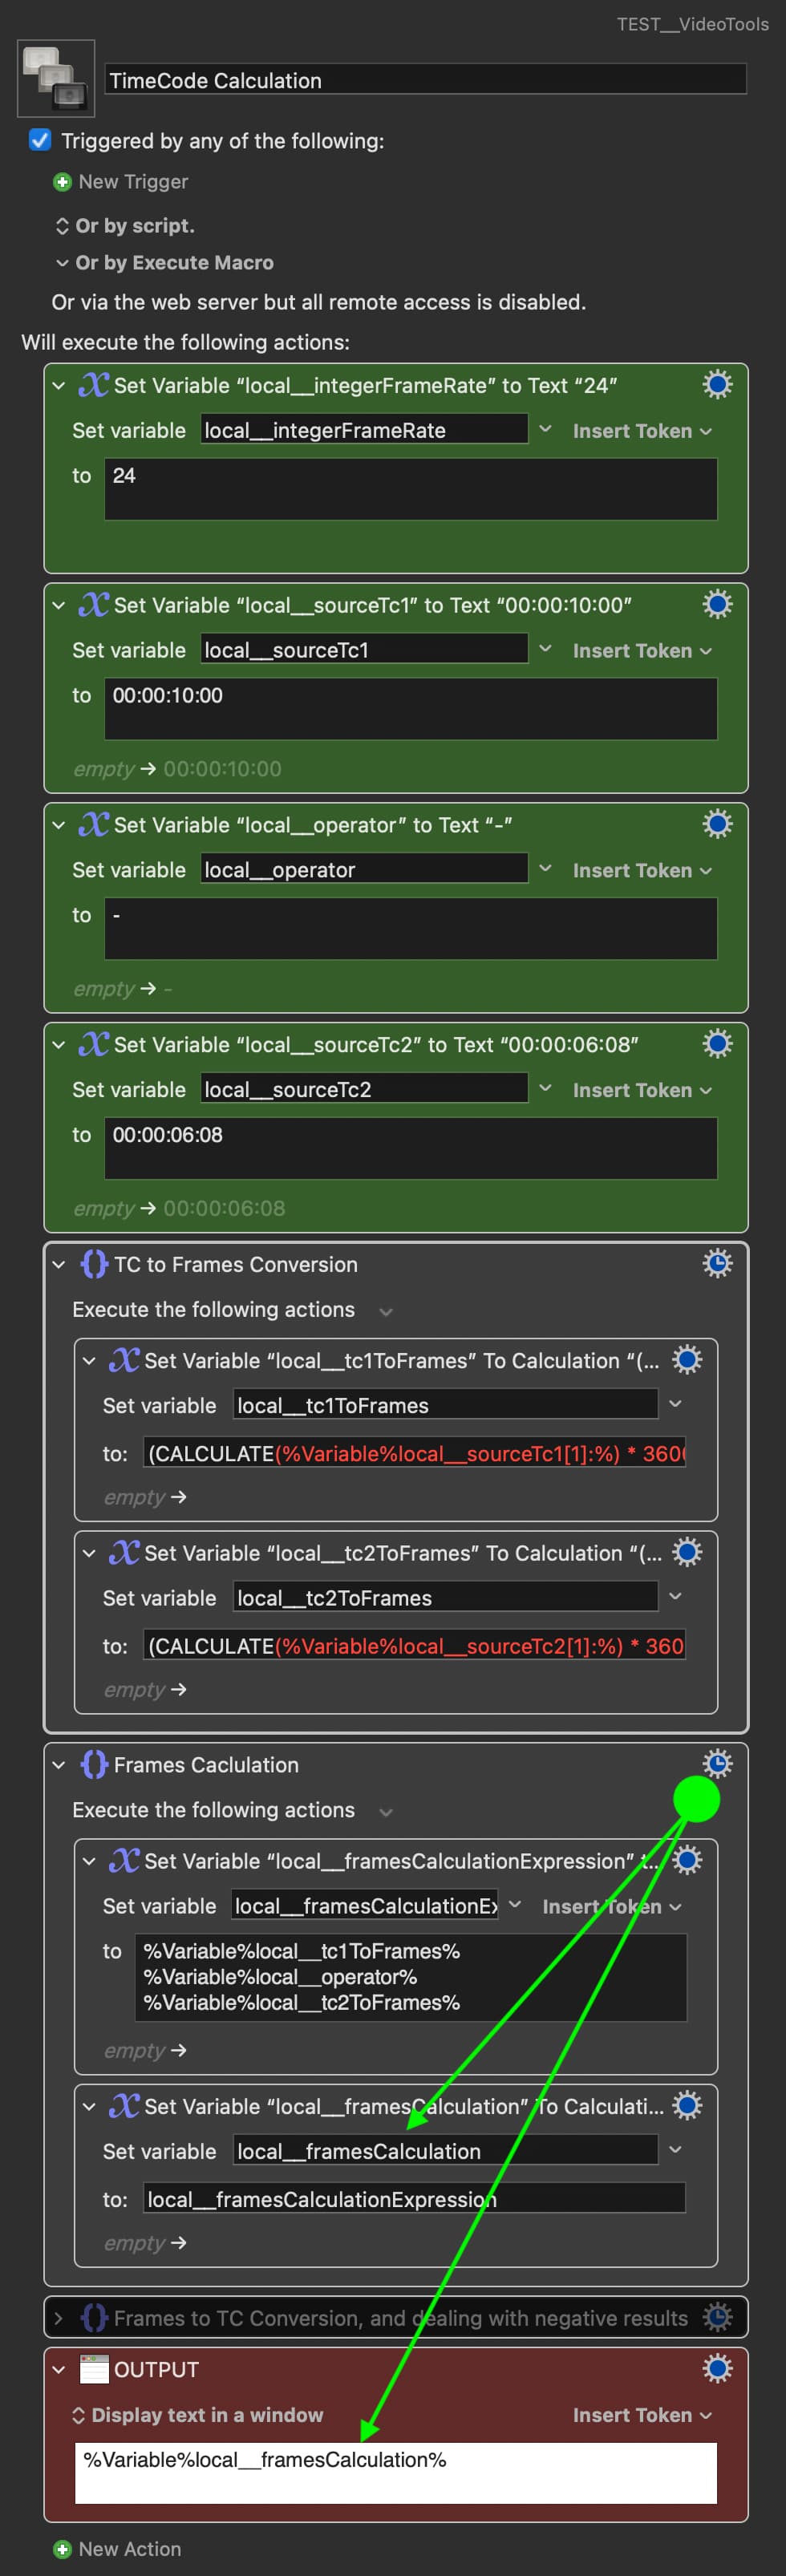This screenshot has width=786, height=2576.
Task: Open gear menu for Frames Caclulation group
Action: tap(717, 1764)
